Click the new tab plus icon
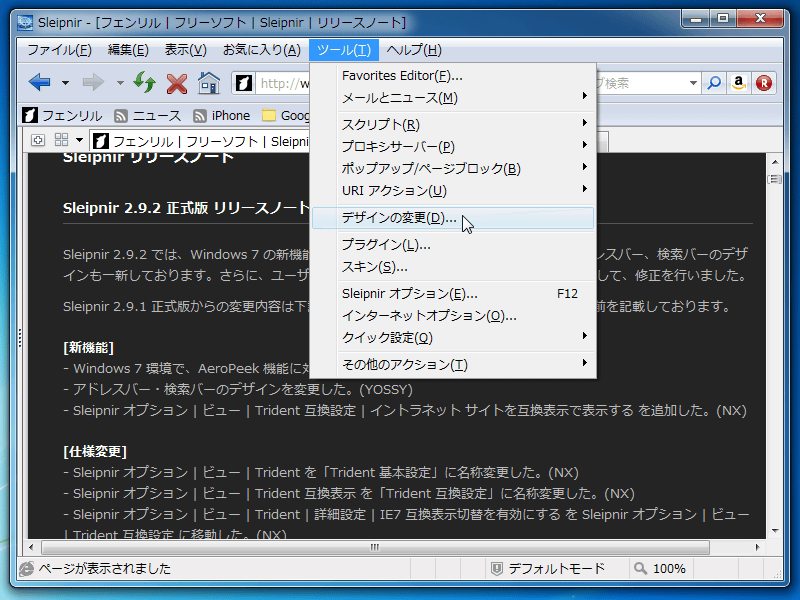Screen dimensions: 800x600 (38, 140)
